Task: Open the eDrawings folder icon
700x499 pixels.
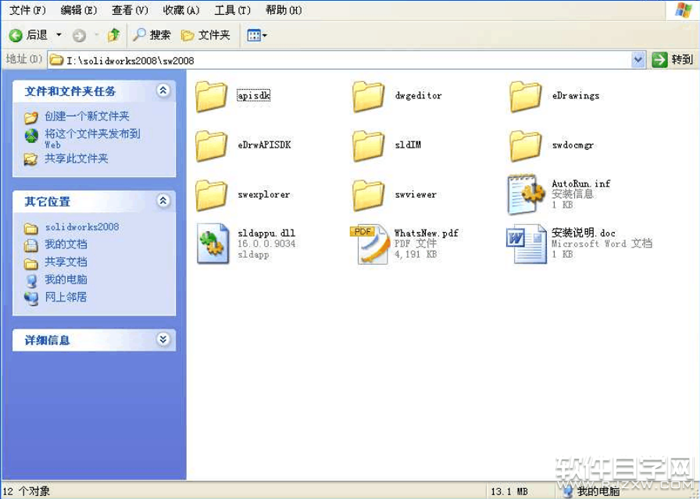Action: [525, 96]
